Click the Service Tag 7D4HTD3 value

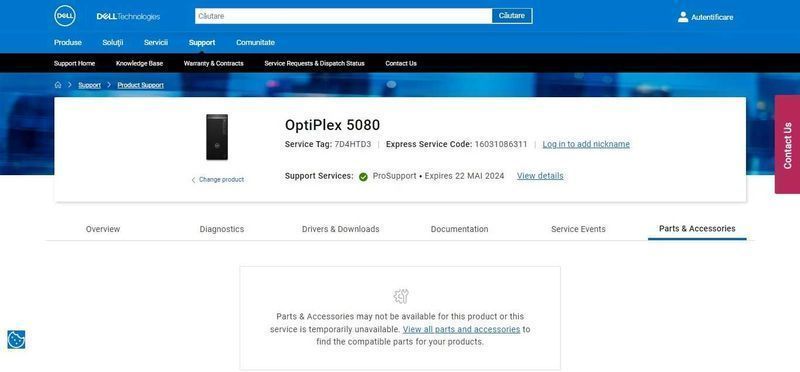353,144
